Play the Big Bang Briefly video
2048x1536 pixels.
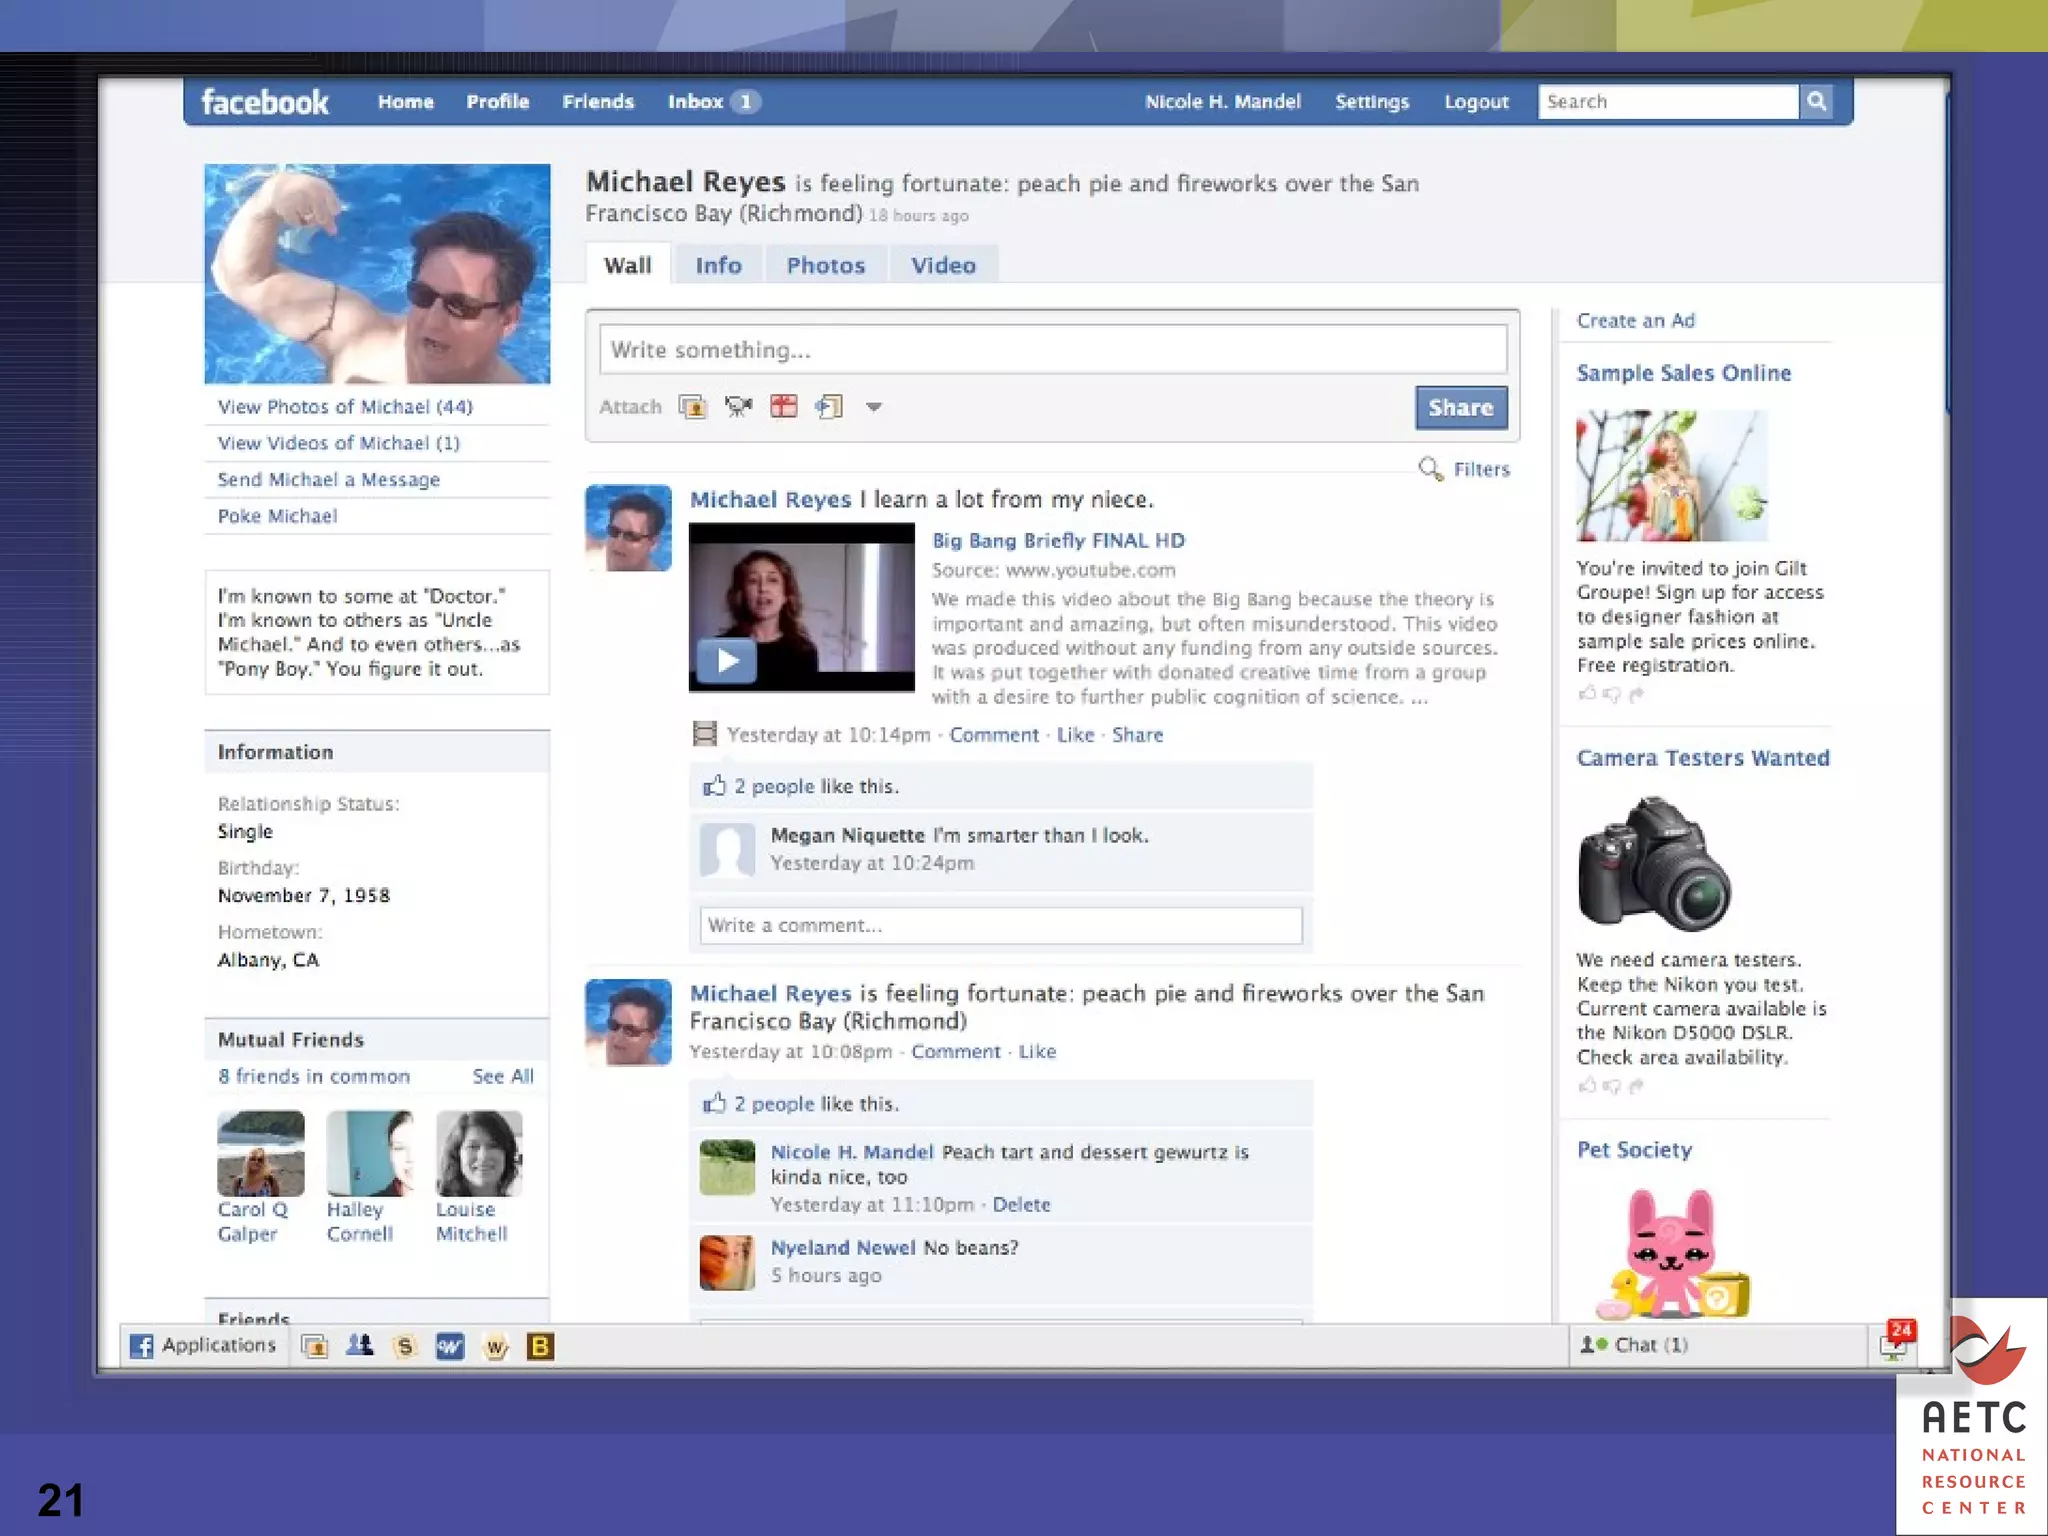click(726, 661)
